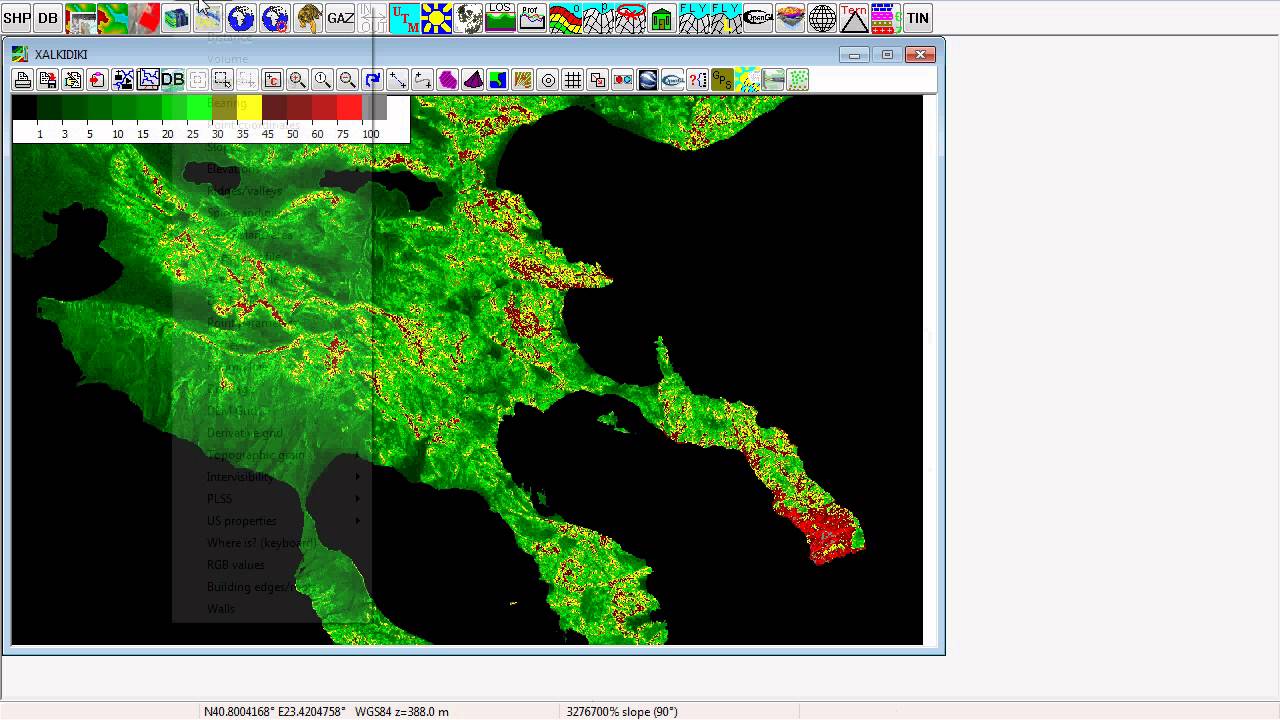The height and width of the screenshot is (720, 1280).
Task: Select Intervisibility in the faded menu
Action: [x=240, y=477]
